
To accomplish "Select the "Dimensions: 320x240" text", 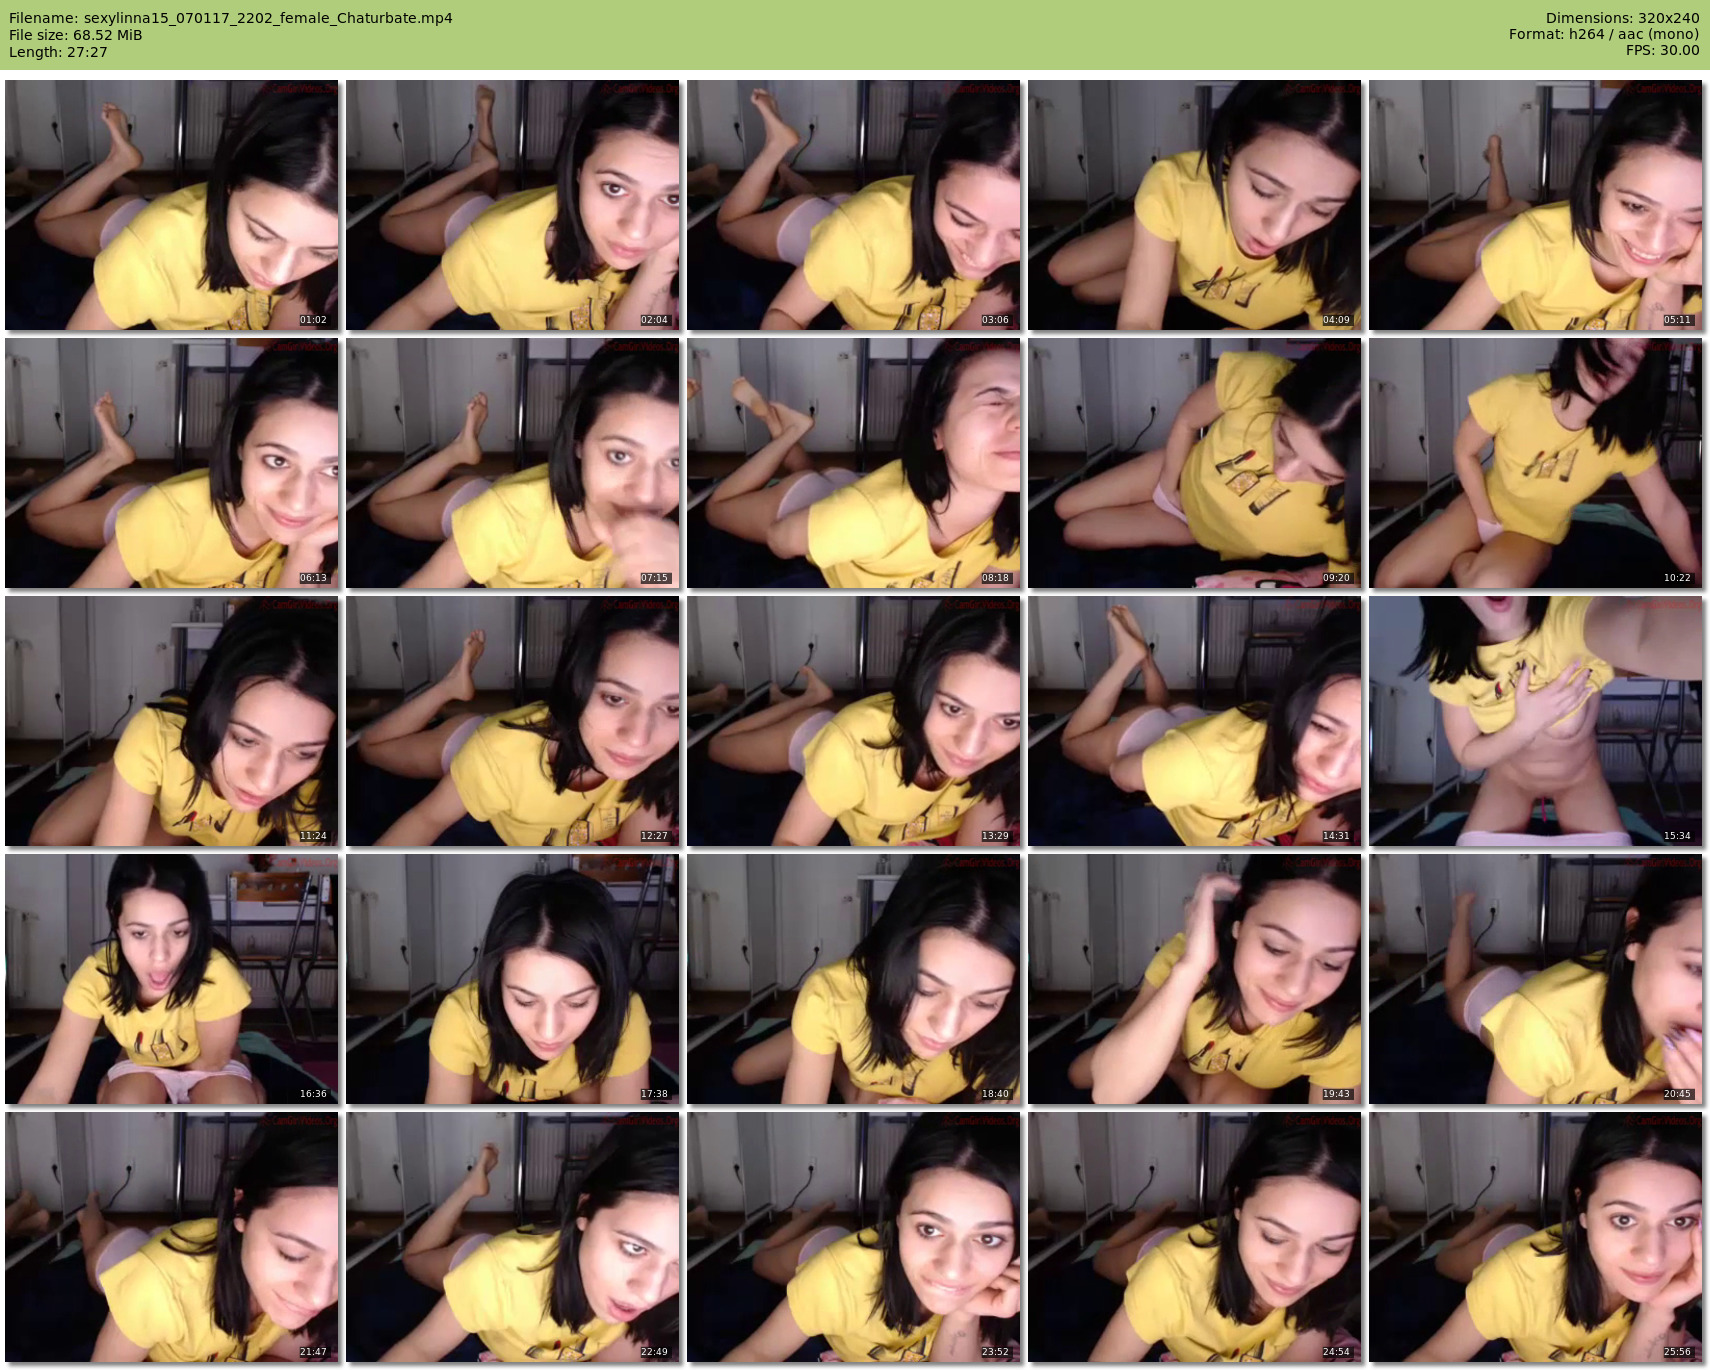I will (1622, 18).
